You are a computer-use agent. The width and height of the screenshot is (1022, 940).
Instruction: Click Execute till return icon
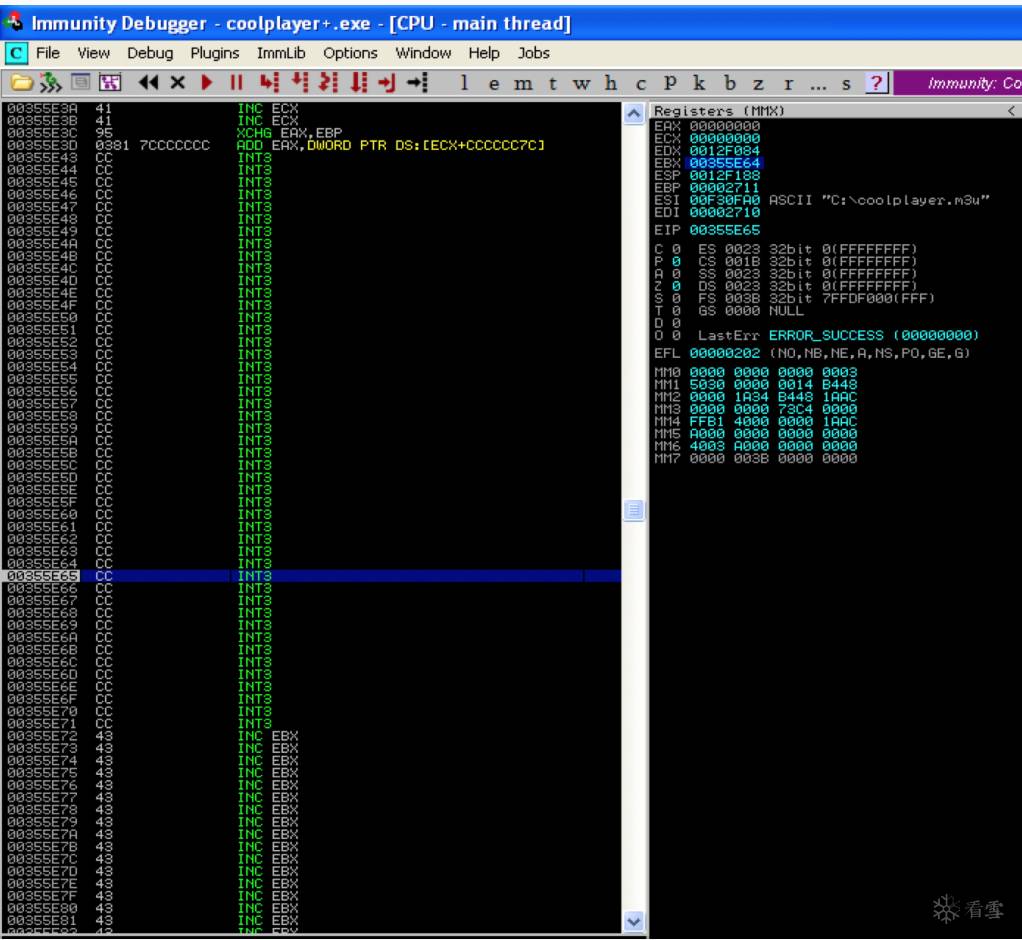pyautogui.click(x=387, y=82)
